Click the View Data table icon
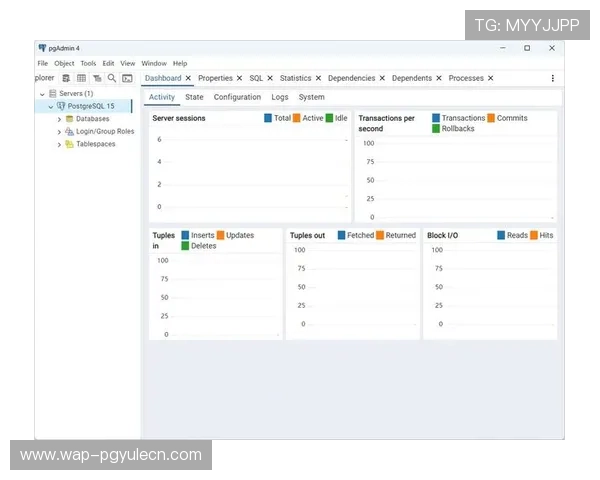This screenshot has height=480, width=600. (81, 78)
